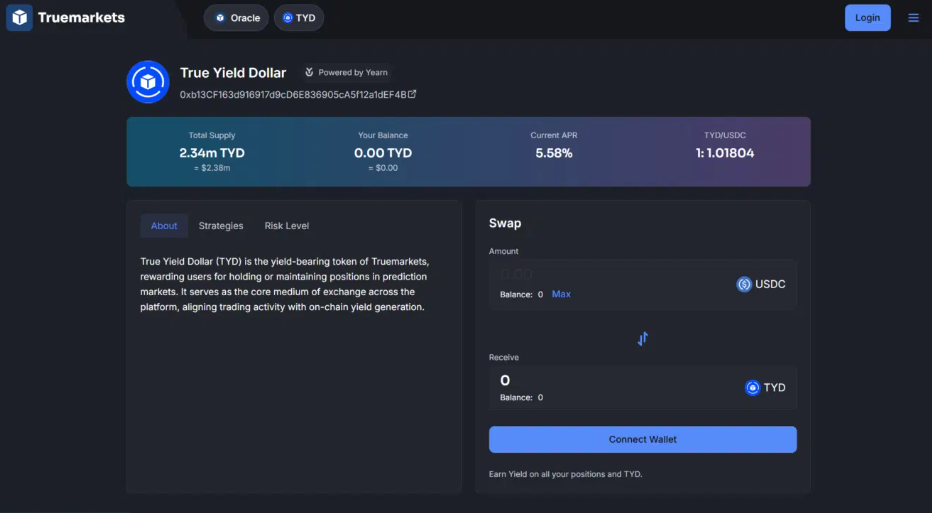Image resolution: width=932 pixels, height=513 pixels.
Task: Switch to the Strategies tab
Action: coord(221,226)
